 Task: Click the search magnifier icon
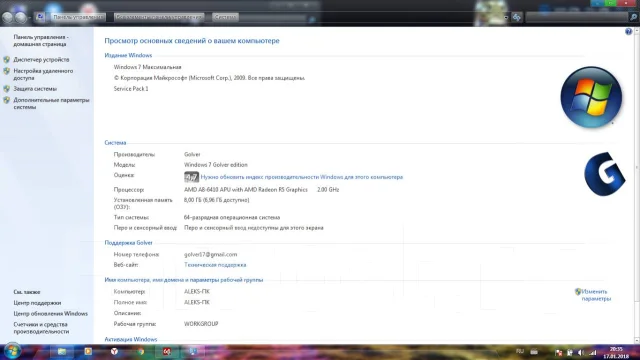pyautogui.click(x=633, y=17)
